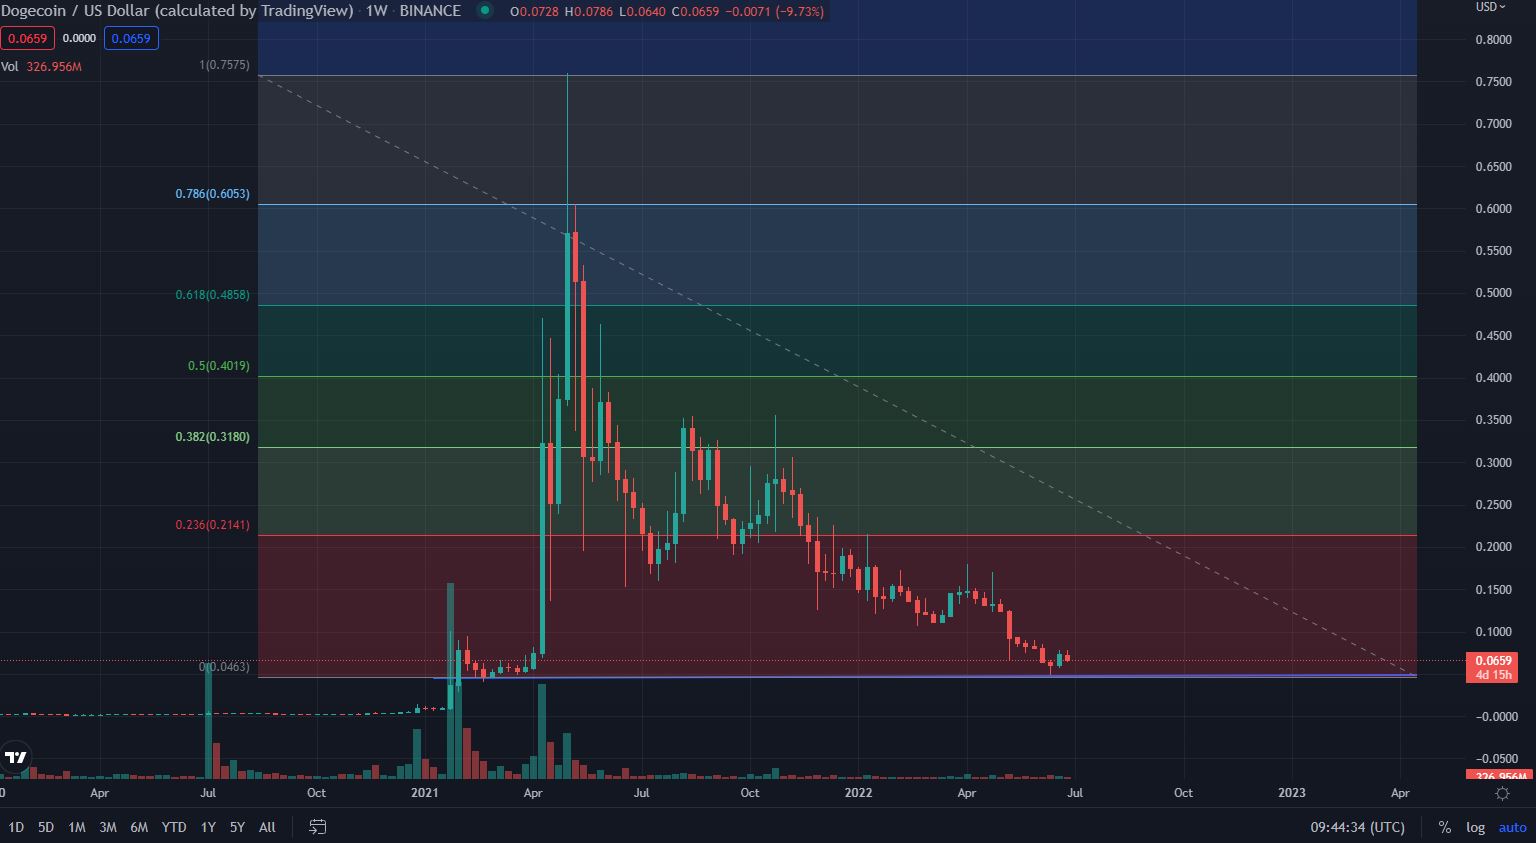Select the YTD time range
Screen dimensions: 1536x843
[x=174, y=827]
